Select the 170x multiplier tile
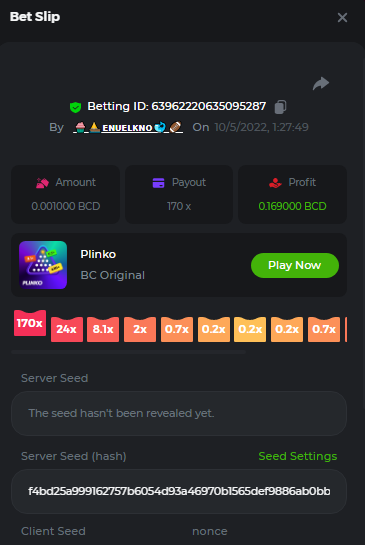Screen dimensions: 365x545 point(30,323)
